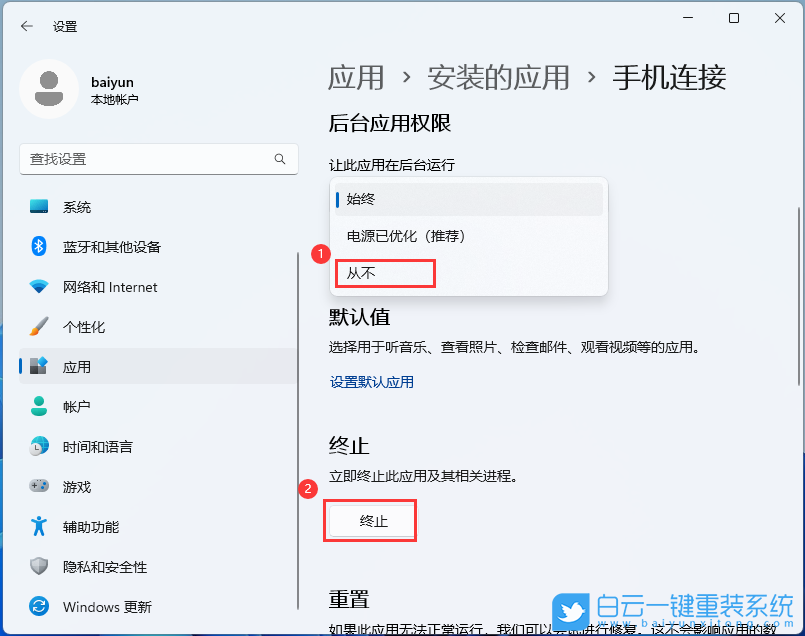Select the 帐户 sidebar entry
Viewport: 805px width, 636px height.
point(75,407)
